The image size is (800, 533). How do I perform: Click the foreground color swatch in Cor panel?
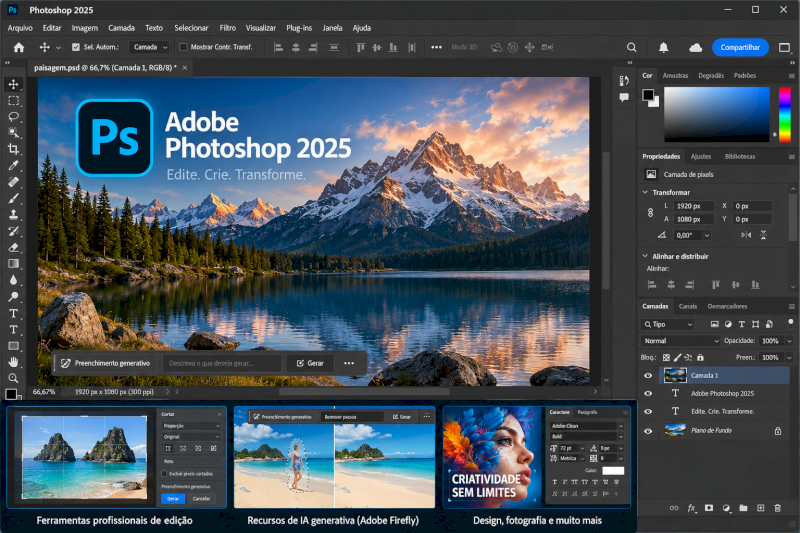pyautogui.click(x=648, y=95)
